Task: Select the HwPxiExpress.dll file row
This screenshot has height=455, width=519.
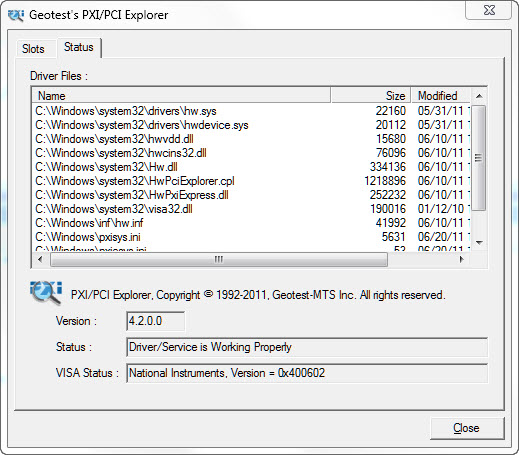Action: click(x=252, y=195)
